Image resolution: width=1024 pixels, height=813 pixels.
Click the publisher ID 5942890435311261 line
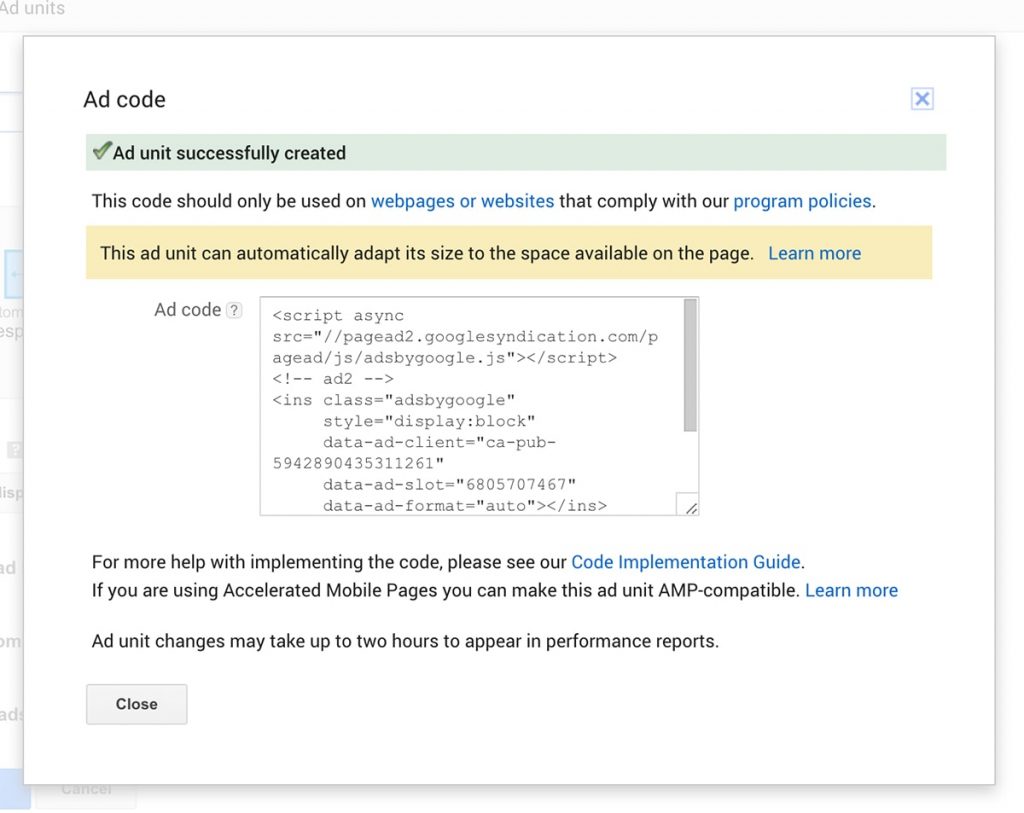(x=359, y=464)
